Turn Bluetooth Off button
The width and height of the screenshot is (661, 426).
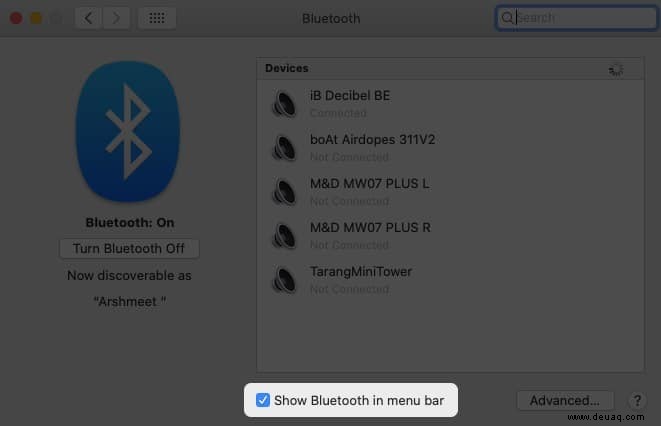point(129,249)
